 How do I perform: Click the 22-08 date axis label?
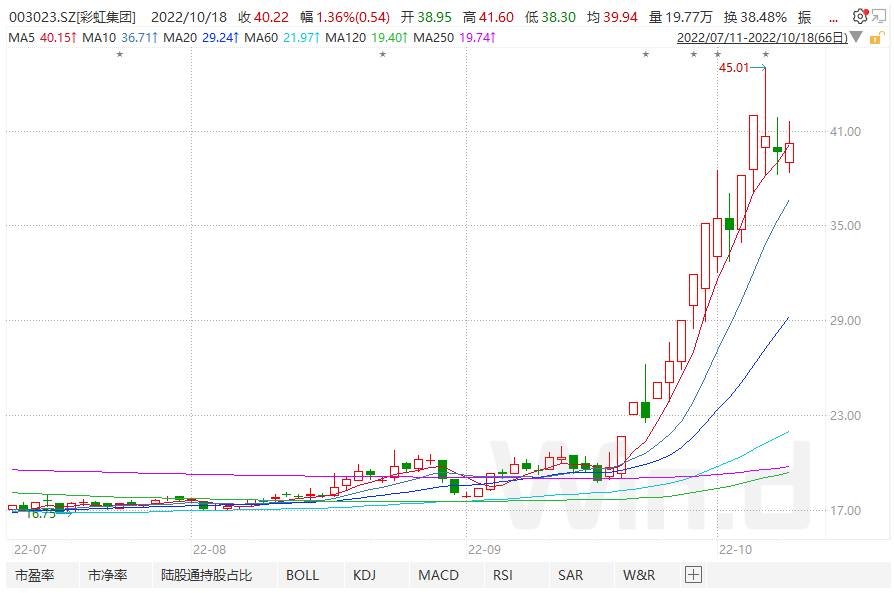[209, 550]
